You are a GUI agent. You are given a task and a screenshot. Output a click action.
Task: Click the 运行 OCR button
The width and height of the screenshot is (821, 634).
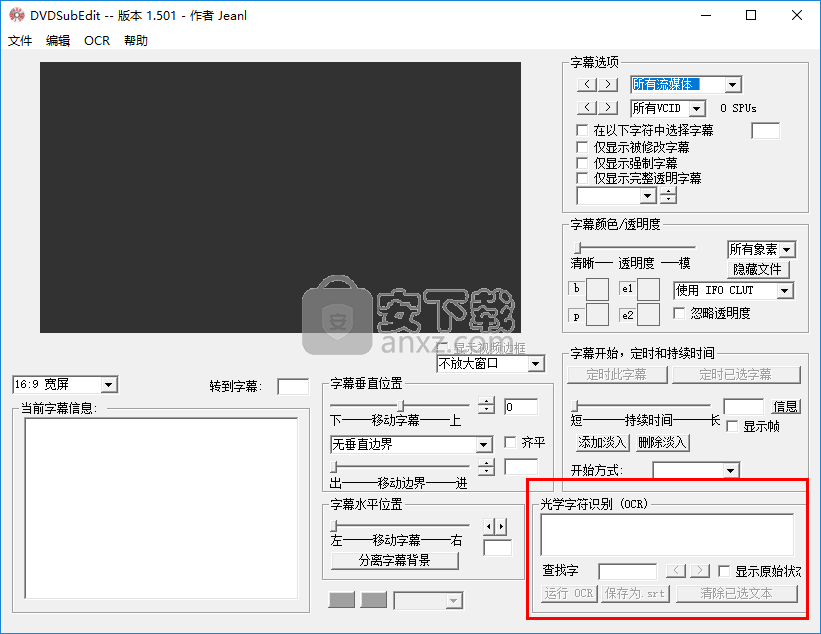pyautogui.click(x=569, y=594)
